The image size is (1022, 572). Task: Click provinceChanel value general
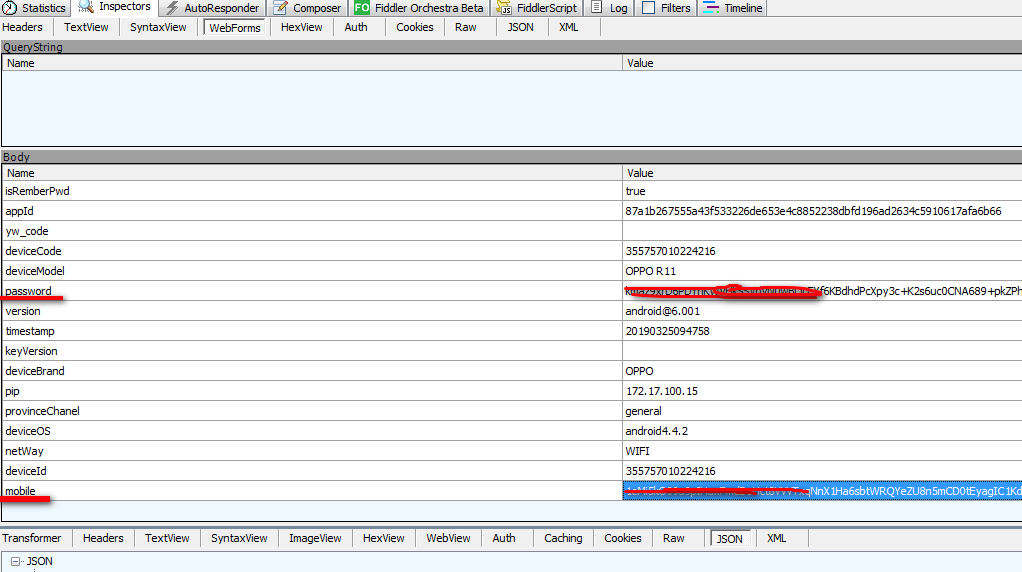tap(822, 411)
